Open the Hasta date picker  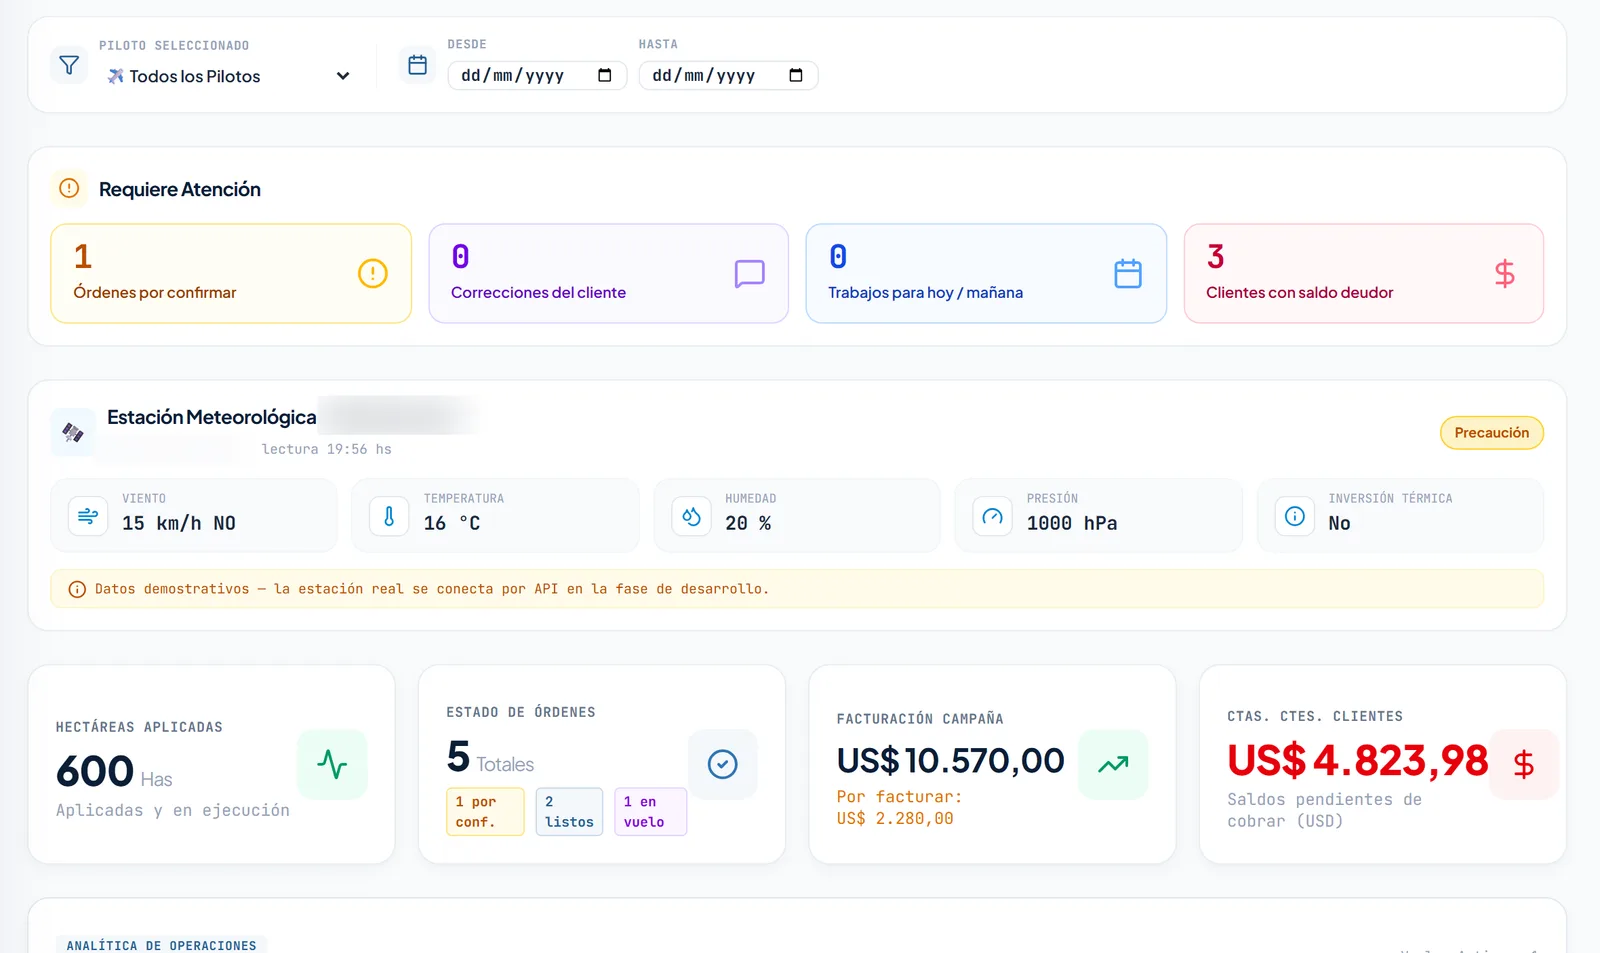pos(796,76)
